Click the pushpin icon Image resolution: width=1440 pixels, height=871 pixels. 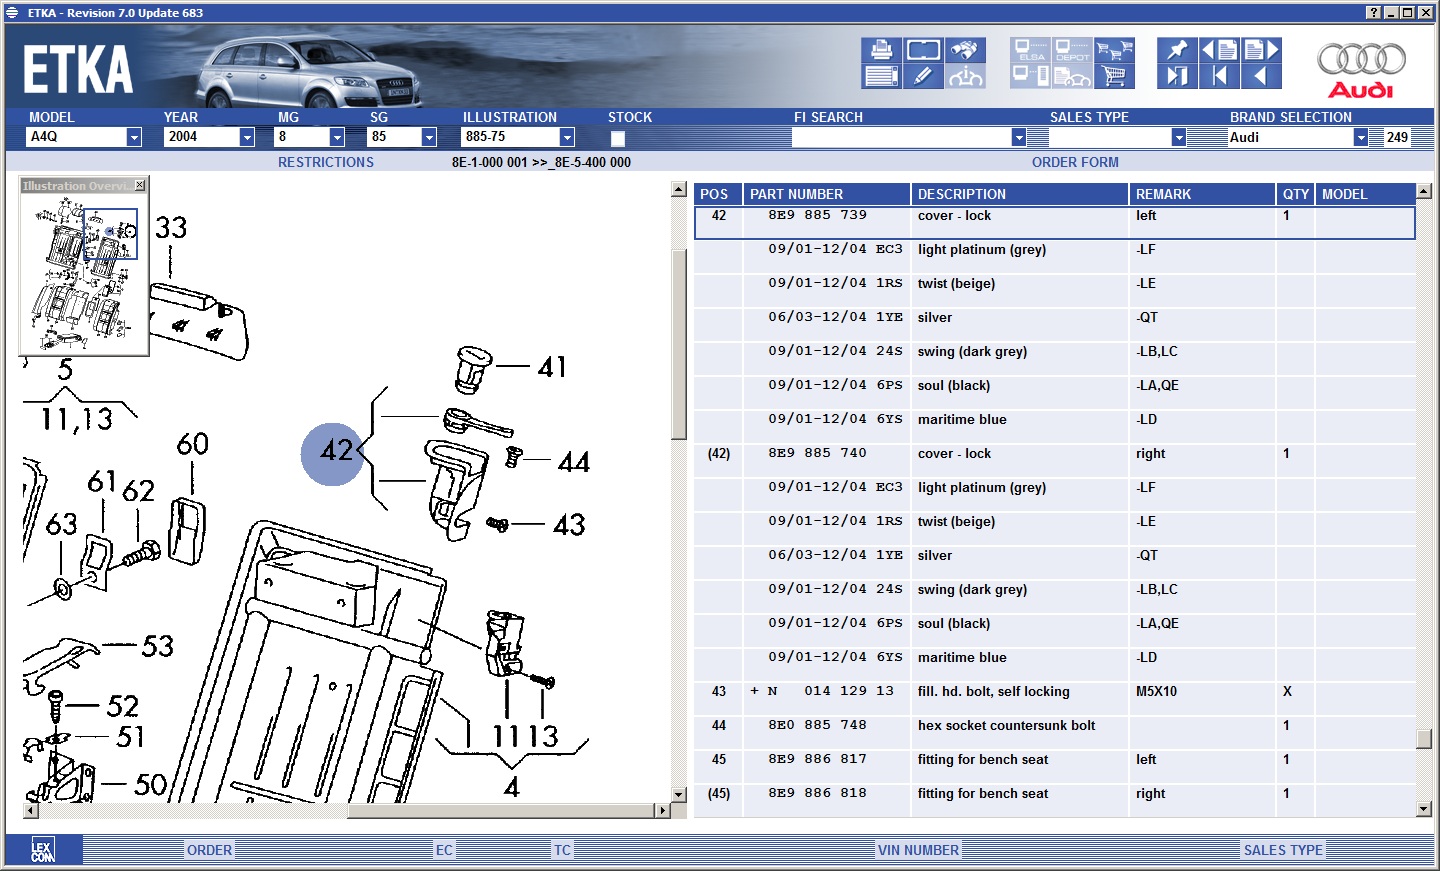point(1177,50)
